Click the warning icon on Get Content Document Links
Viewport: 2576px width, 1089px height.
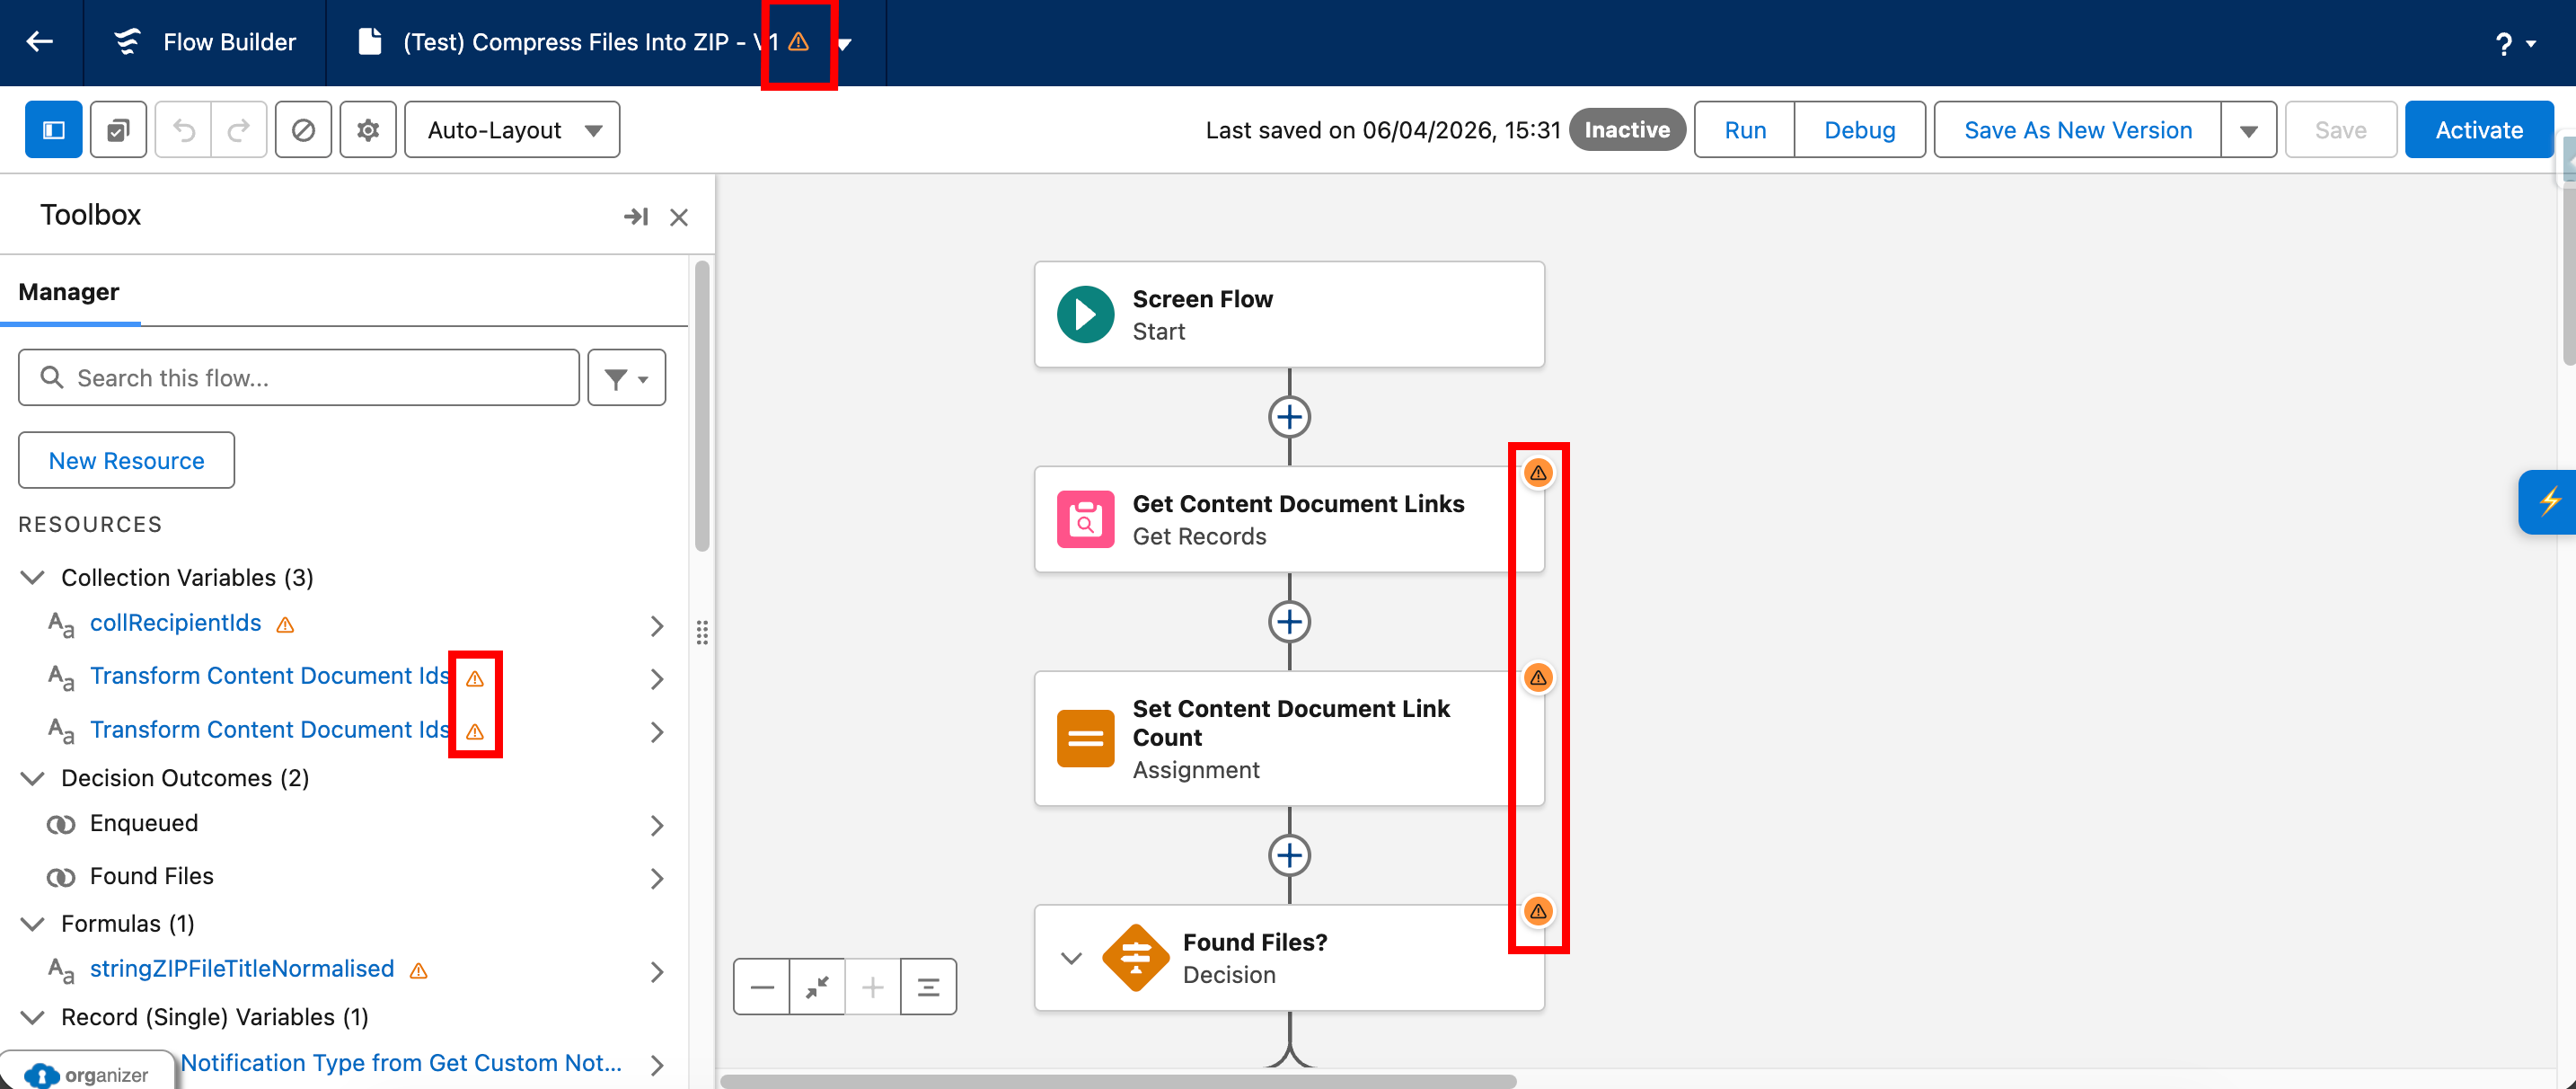coord(1538,473)
